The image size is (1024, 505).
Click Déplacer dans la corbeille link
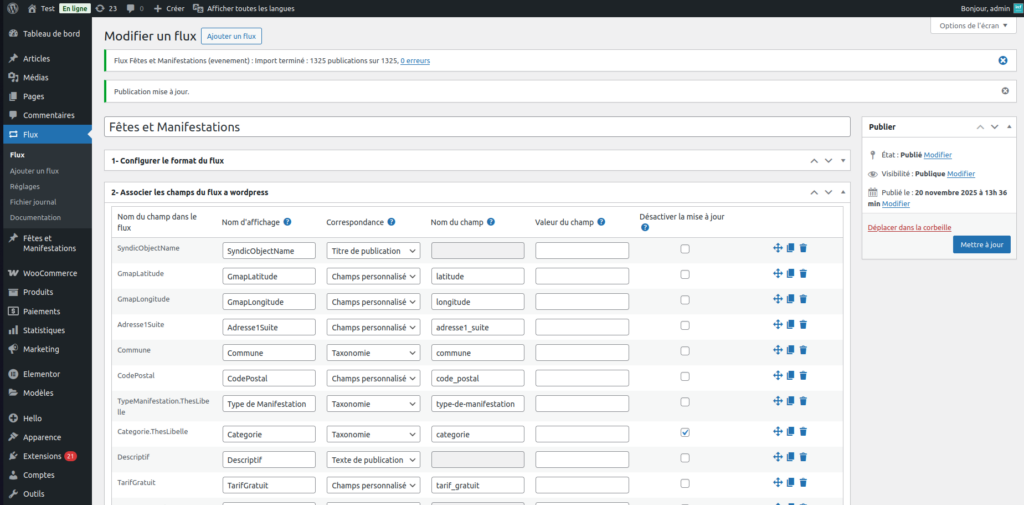(909, 228)
